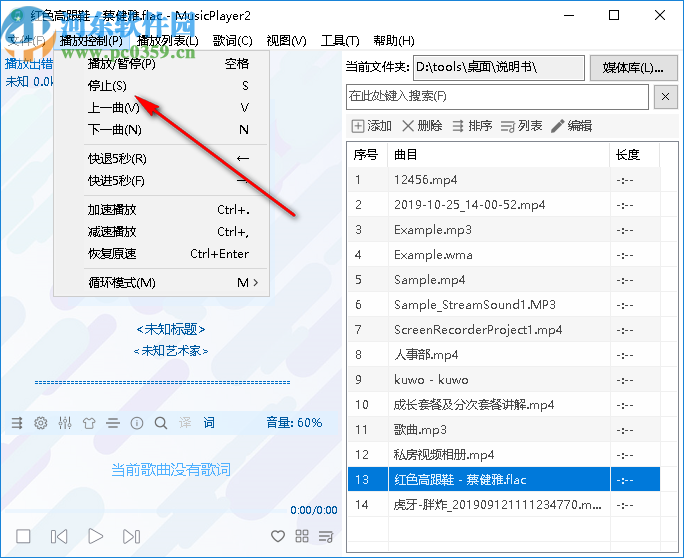Select the 人事部.mp4 track
Viewport: 684px width, 558px height.
click(x=504, y=355)
